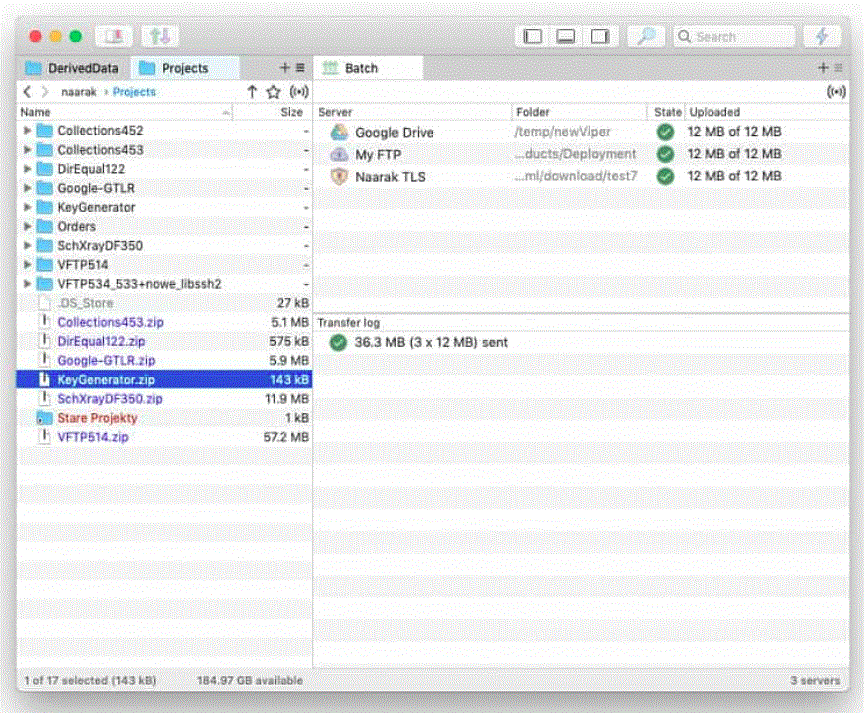The width and height of the screenshot is (864, 713).
Task: Click the Naarak TLS server icon
Action: [x=339, y=176]
